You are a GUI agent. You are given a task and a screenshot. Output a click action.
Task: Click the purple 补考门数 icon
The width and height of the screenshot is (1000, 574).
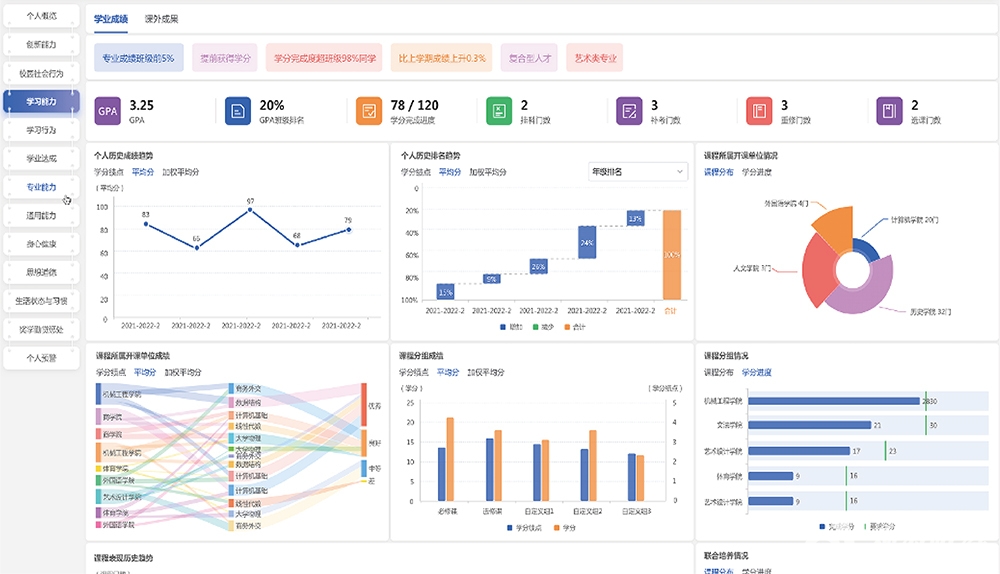[630, 111]
